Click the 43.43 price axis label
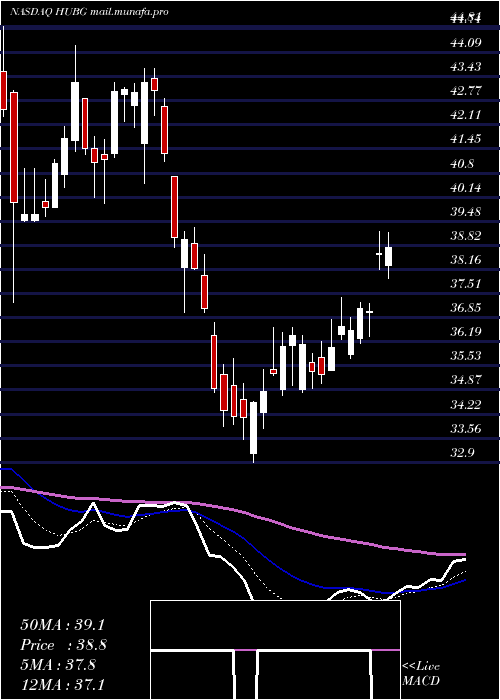This screenshot has width=500, height=700. [467, 67]
